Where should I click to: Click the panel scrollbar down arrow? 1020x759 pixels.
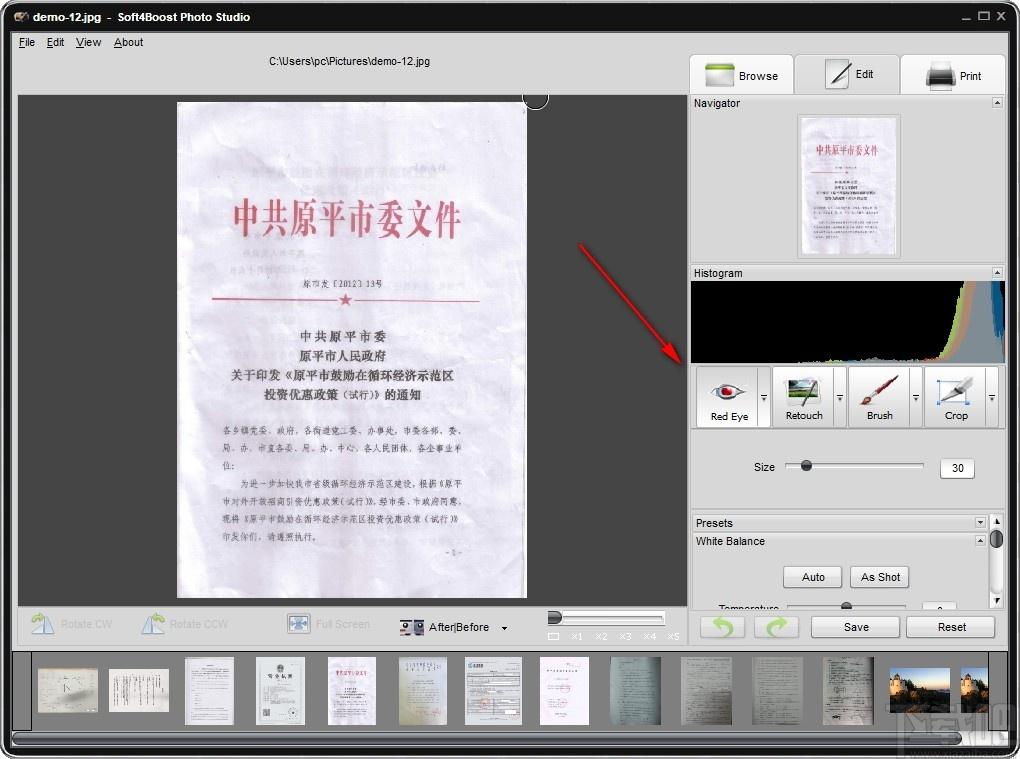[996, 600]
